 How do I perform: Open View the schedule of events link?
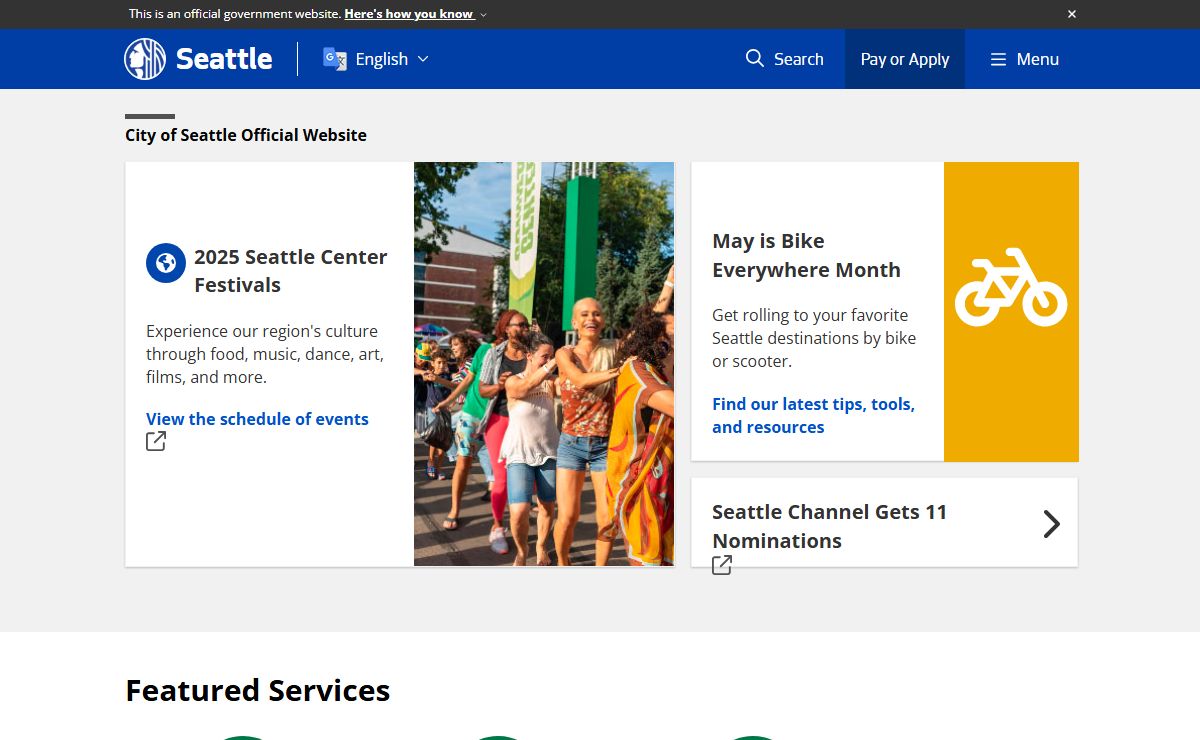(x=257, y=419)
